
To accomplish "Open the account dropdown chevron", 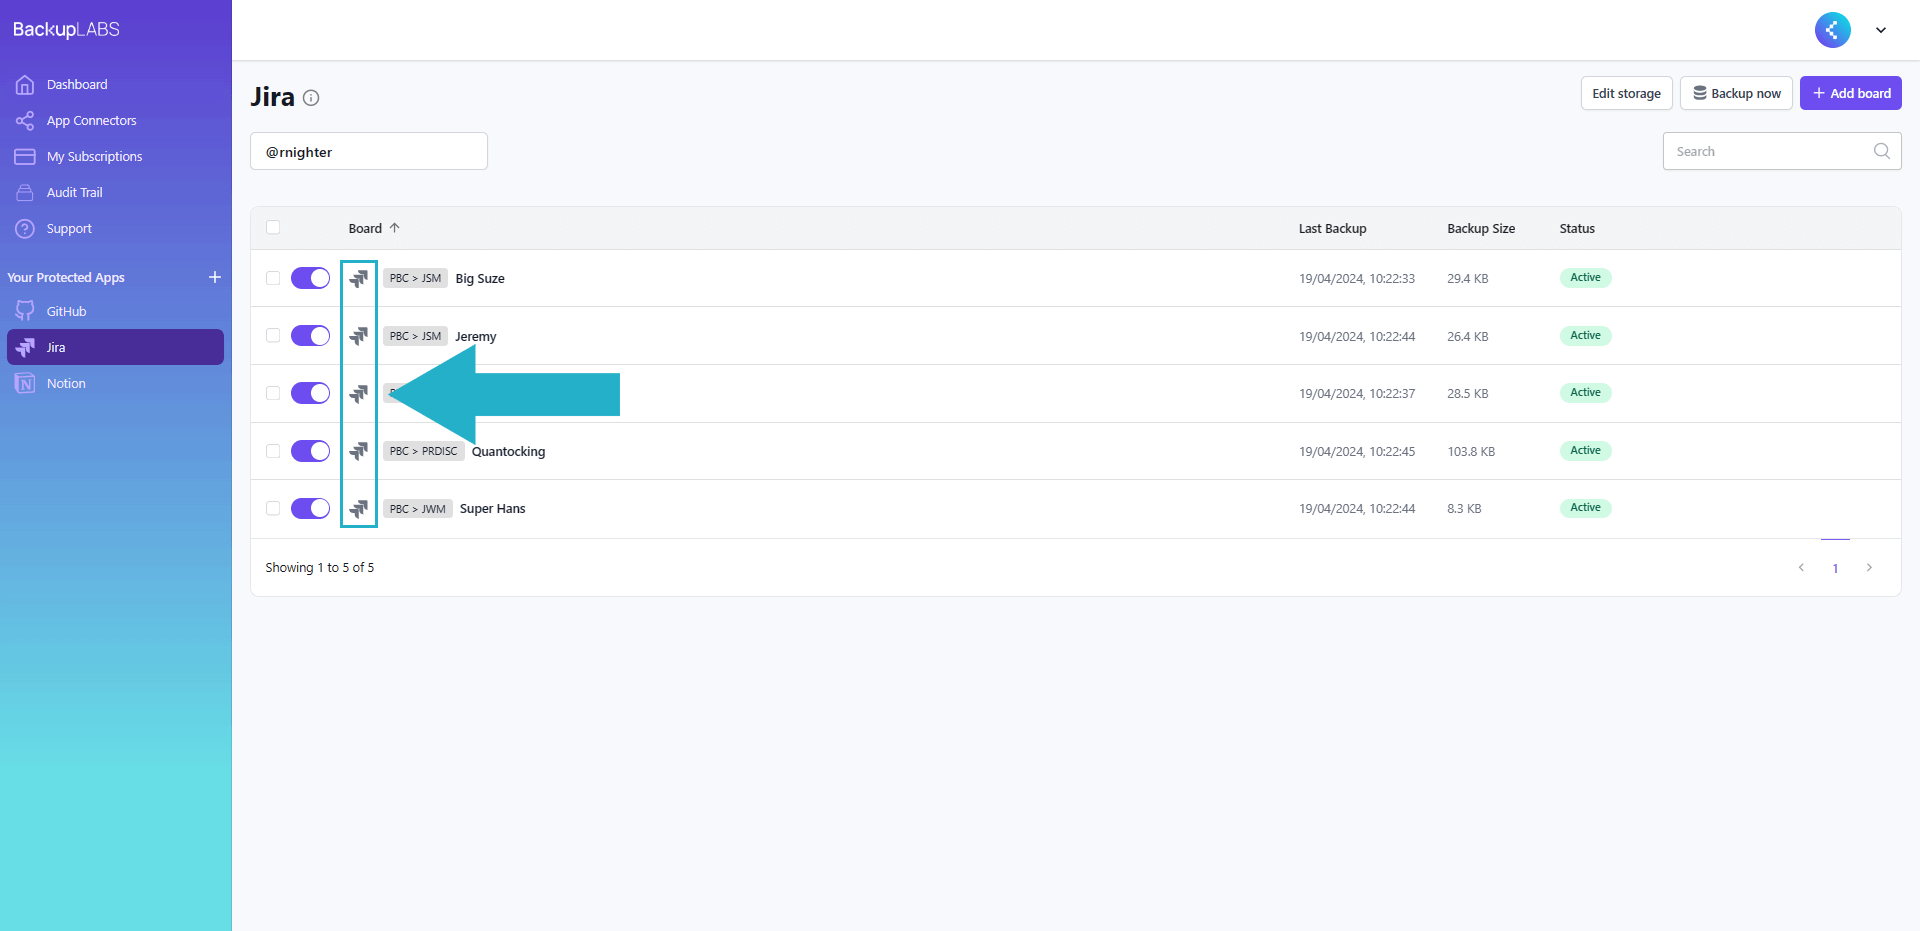I will coord(1881,30).
